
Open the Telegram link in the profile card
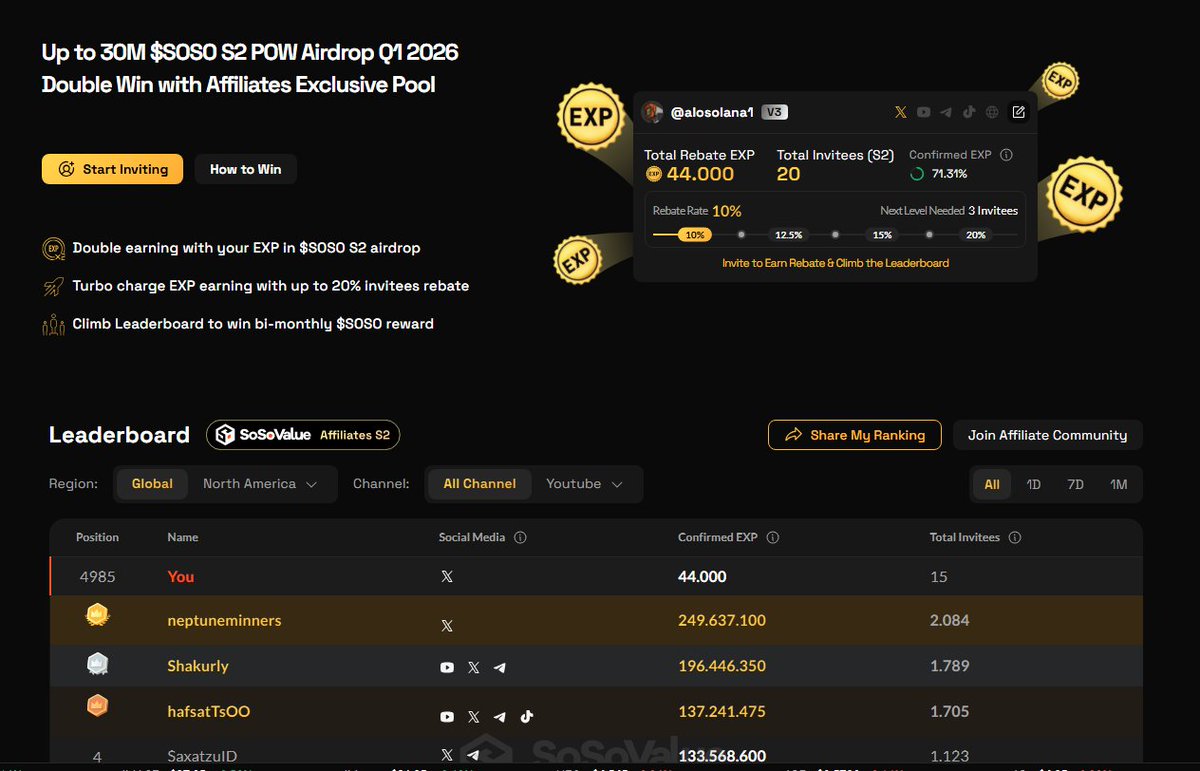[946, 113]
